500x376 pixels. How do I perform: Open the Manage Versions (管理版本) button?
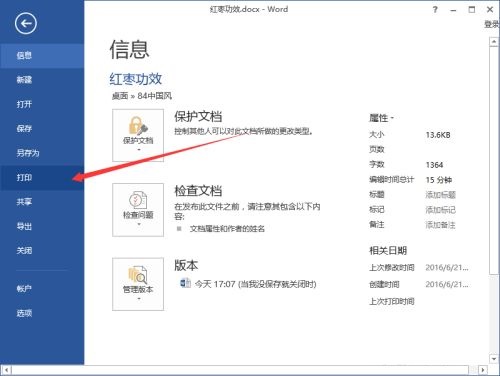click(x=138, y=284)
